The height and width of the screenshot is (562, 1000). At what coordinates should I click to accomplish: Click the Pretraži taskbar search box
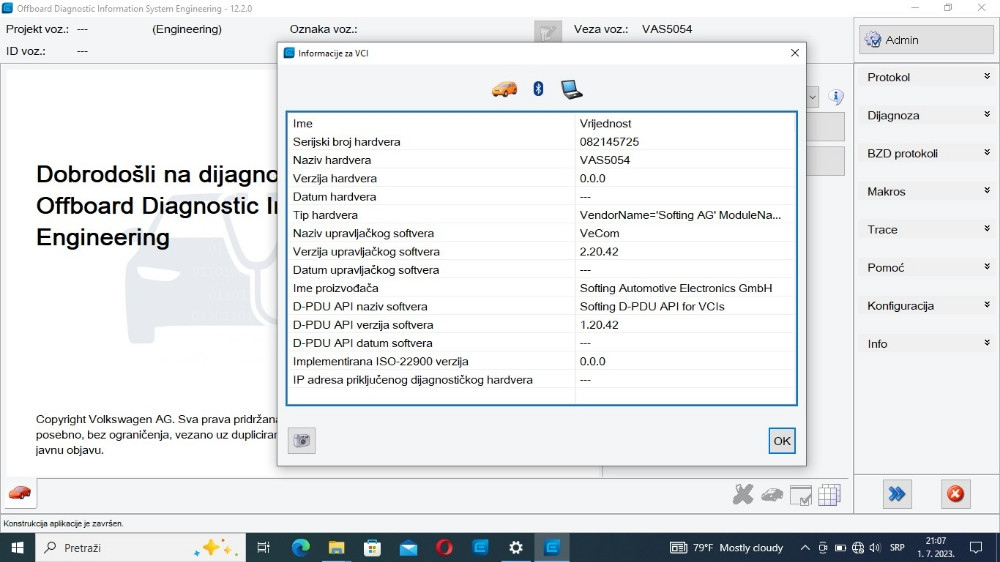140,547
